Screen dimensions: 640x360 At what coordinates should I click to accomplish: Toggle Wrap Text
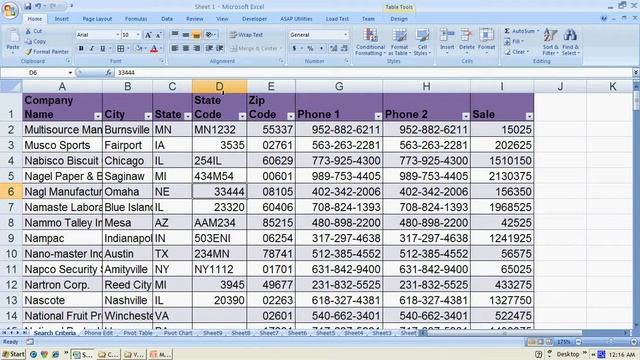(246, 35)
